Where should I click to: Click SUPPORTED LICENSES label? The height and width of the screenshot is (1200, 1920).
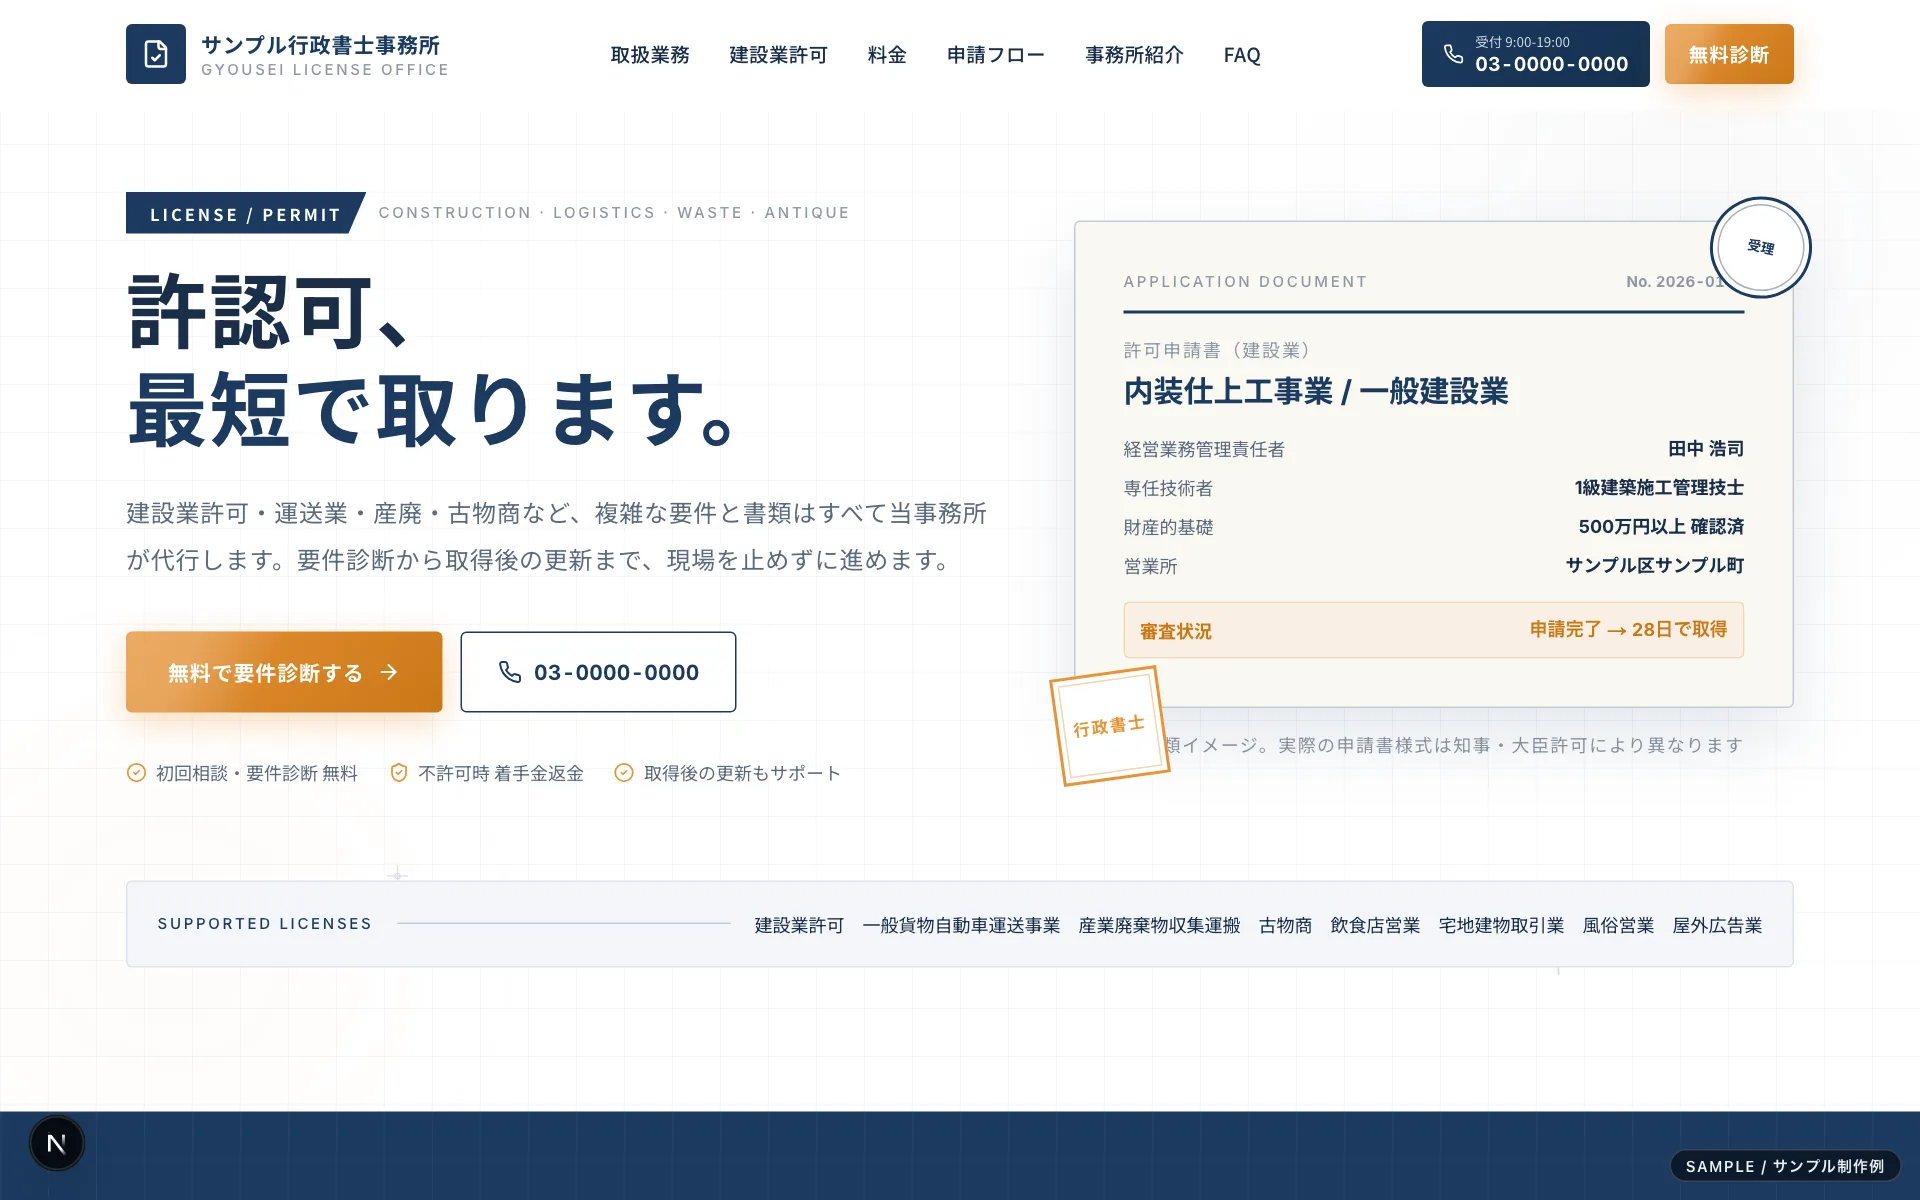tap(265, 924)
